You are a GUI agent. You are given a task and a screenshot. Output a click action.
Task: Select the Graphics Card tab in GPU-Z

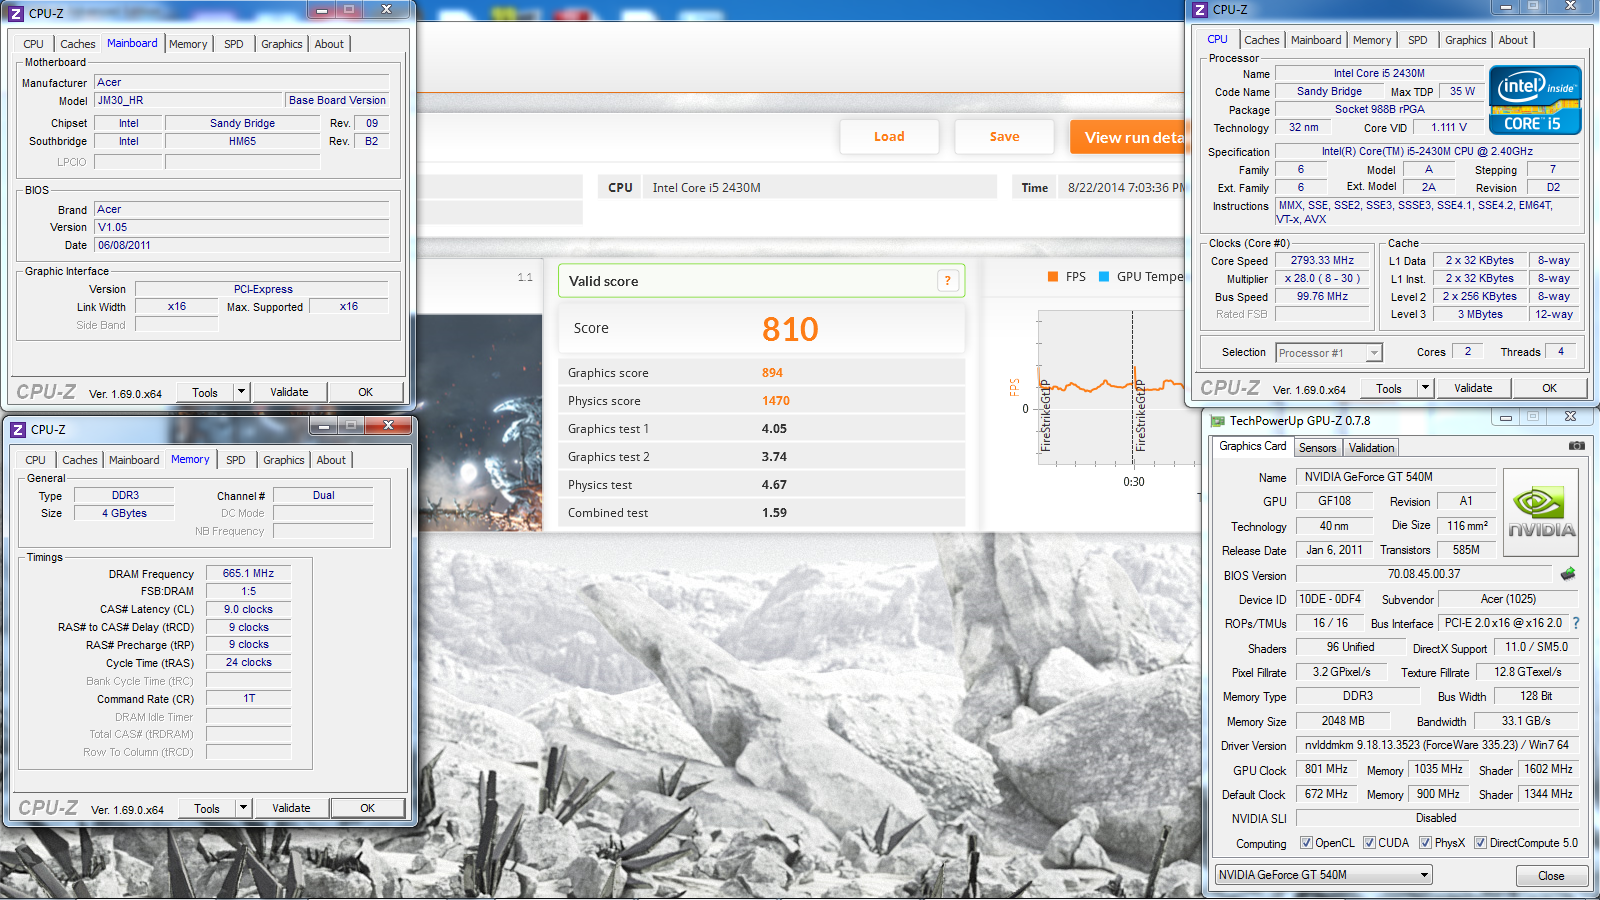(x=1253, y=446)
